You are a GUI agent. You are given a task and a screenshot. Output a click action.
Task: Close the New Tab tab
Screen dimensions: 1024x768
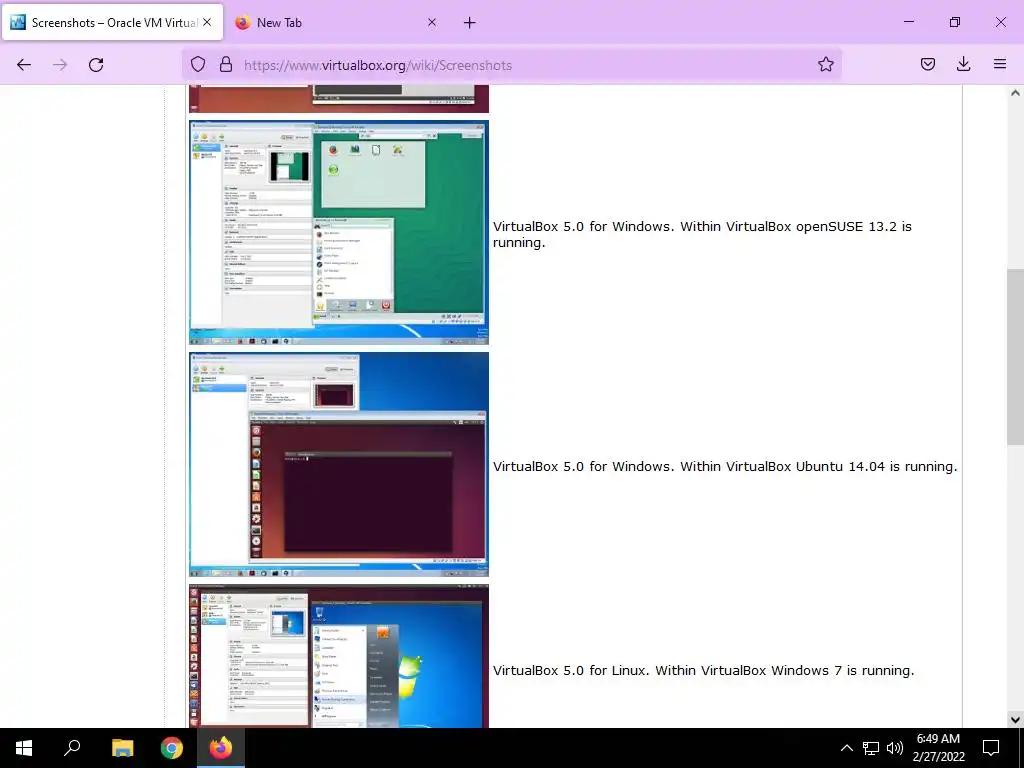click(432, 22)
